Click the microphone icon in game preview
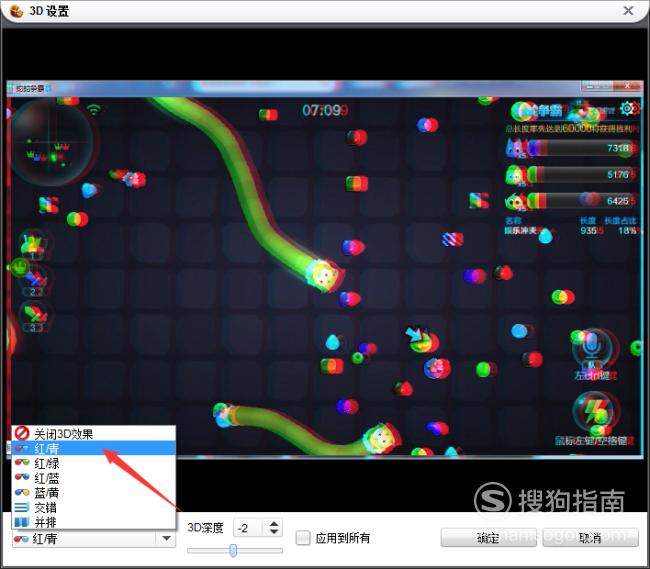The image size is (650, 569). click(x=592, y=346)
